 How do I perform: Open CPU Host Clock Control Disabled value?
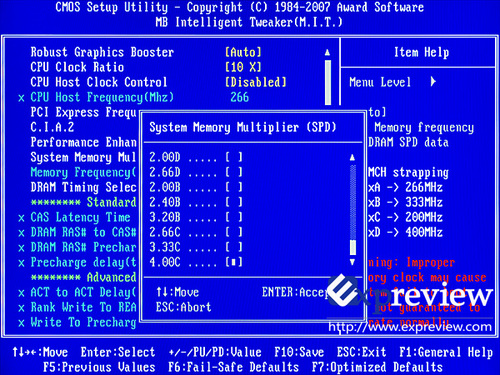256,82
